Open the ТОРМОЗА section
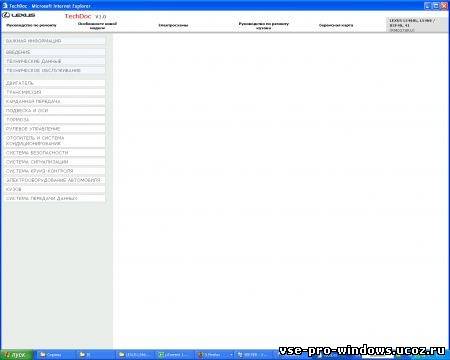 pyautogui.click(x=55, y=119)
